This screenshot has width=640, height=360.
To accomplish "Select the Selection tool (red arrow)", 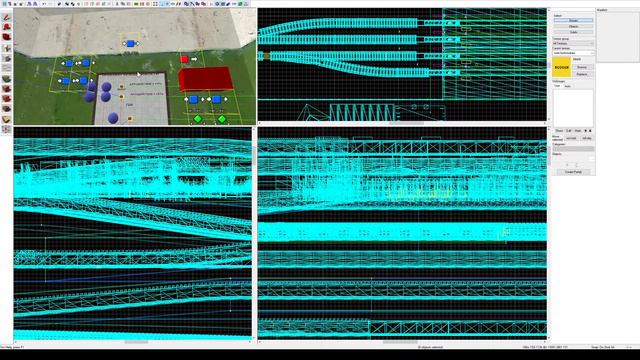I will click(x=7, y=17).
